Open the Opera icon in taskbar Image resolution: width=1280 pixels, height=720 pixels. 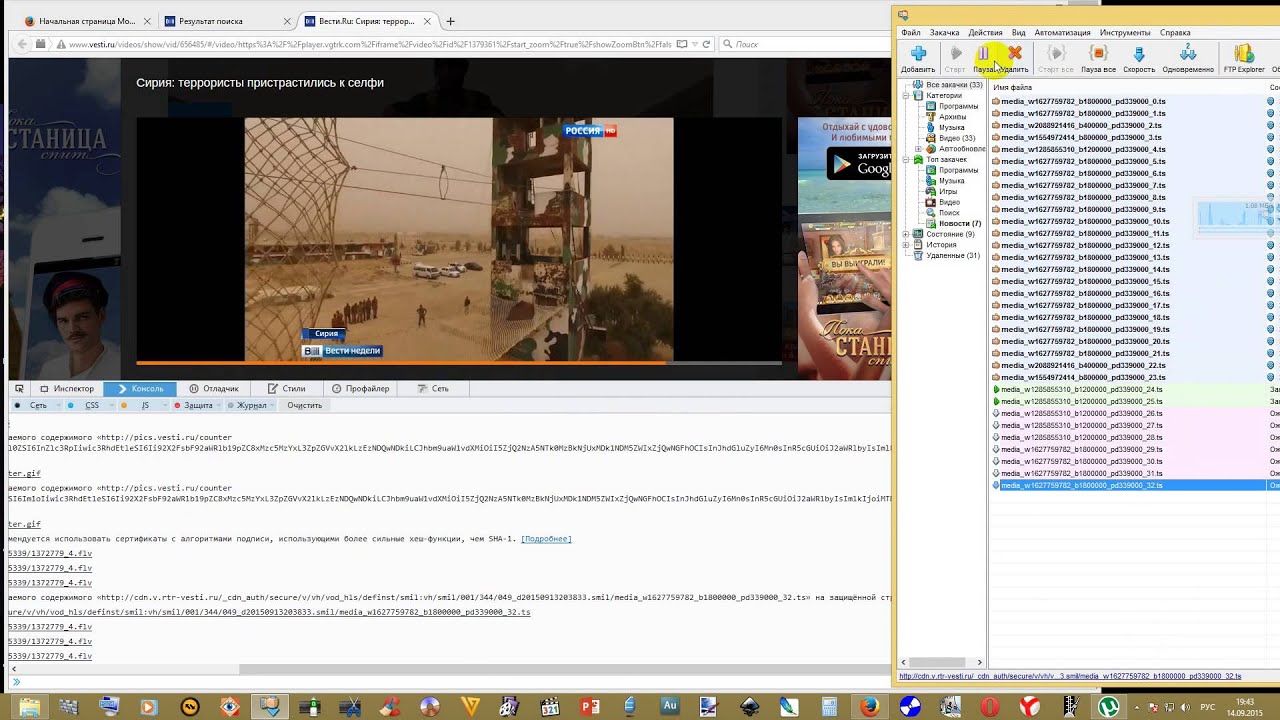pos(990,707)
